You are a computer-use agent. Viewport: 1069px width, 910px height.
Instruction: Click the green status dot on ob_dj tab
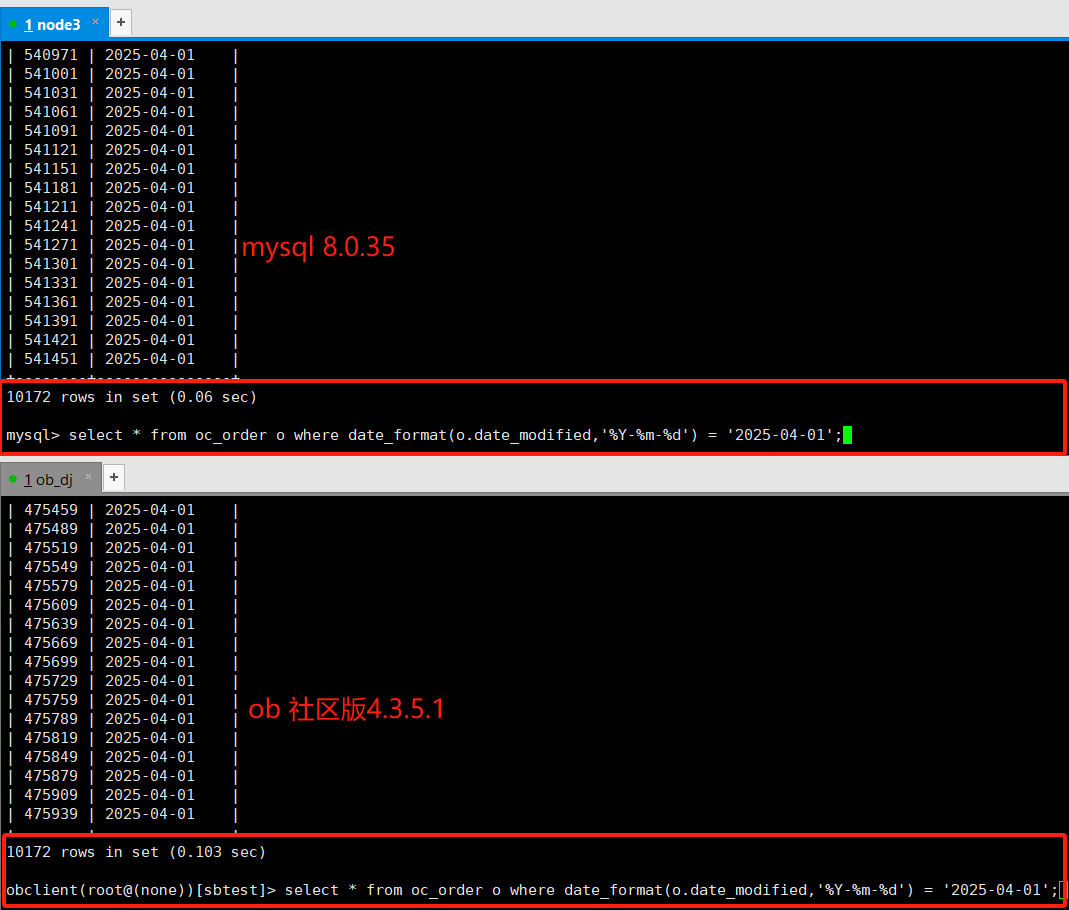point(13,479)
